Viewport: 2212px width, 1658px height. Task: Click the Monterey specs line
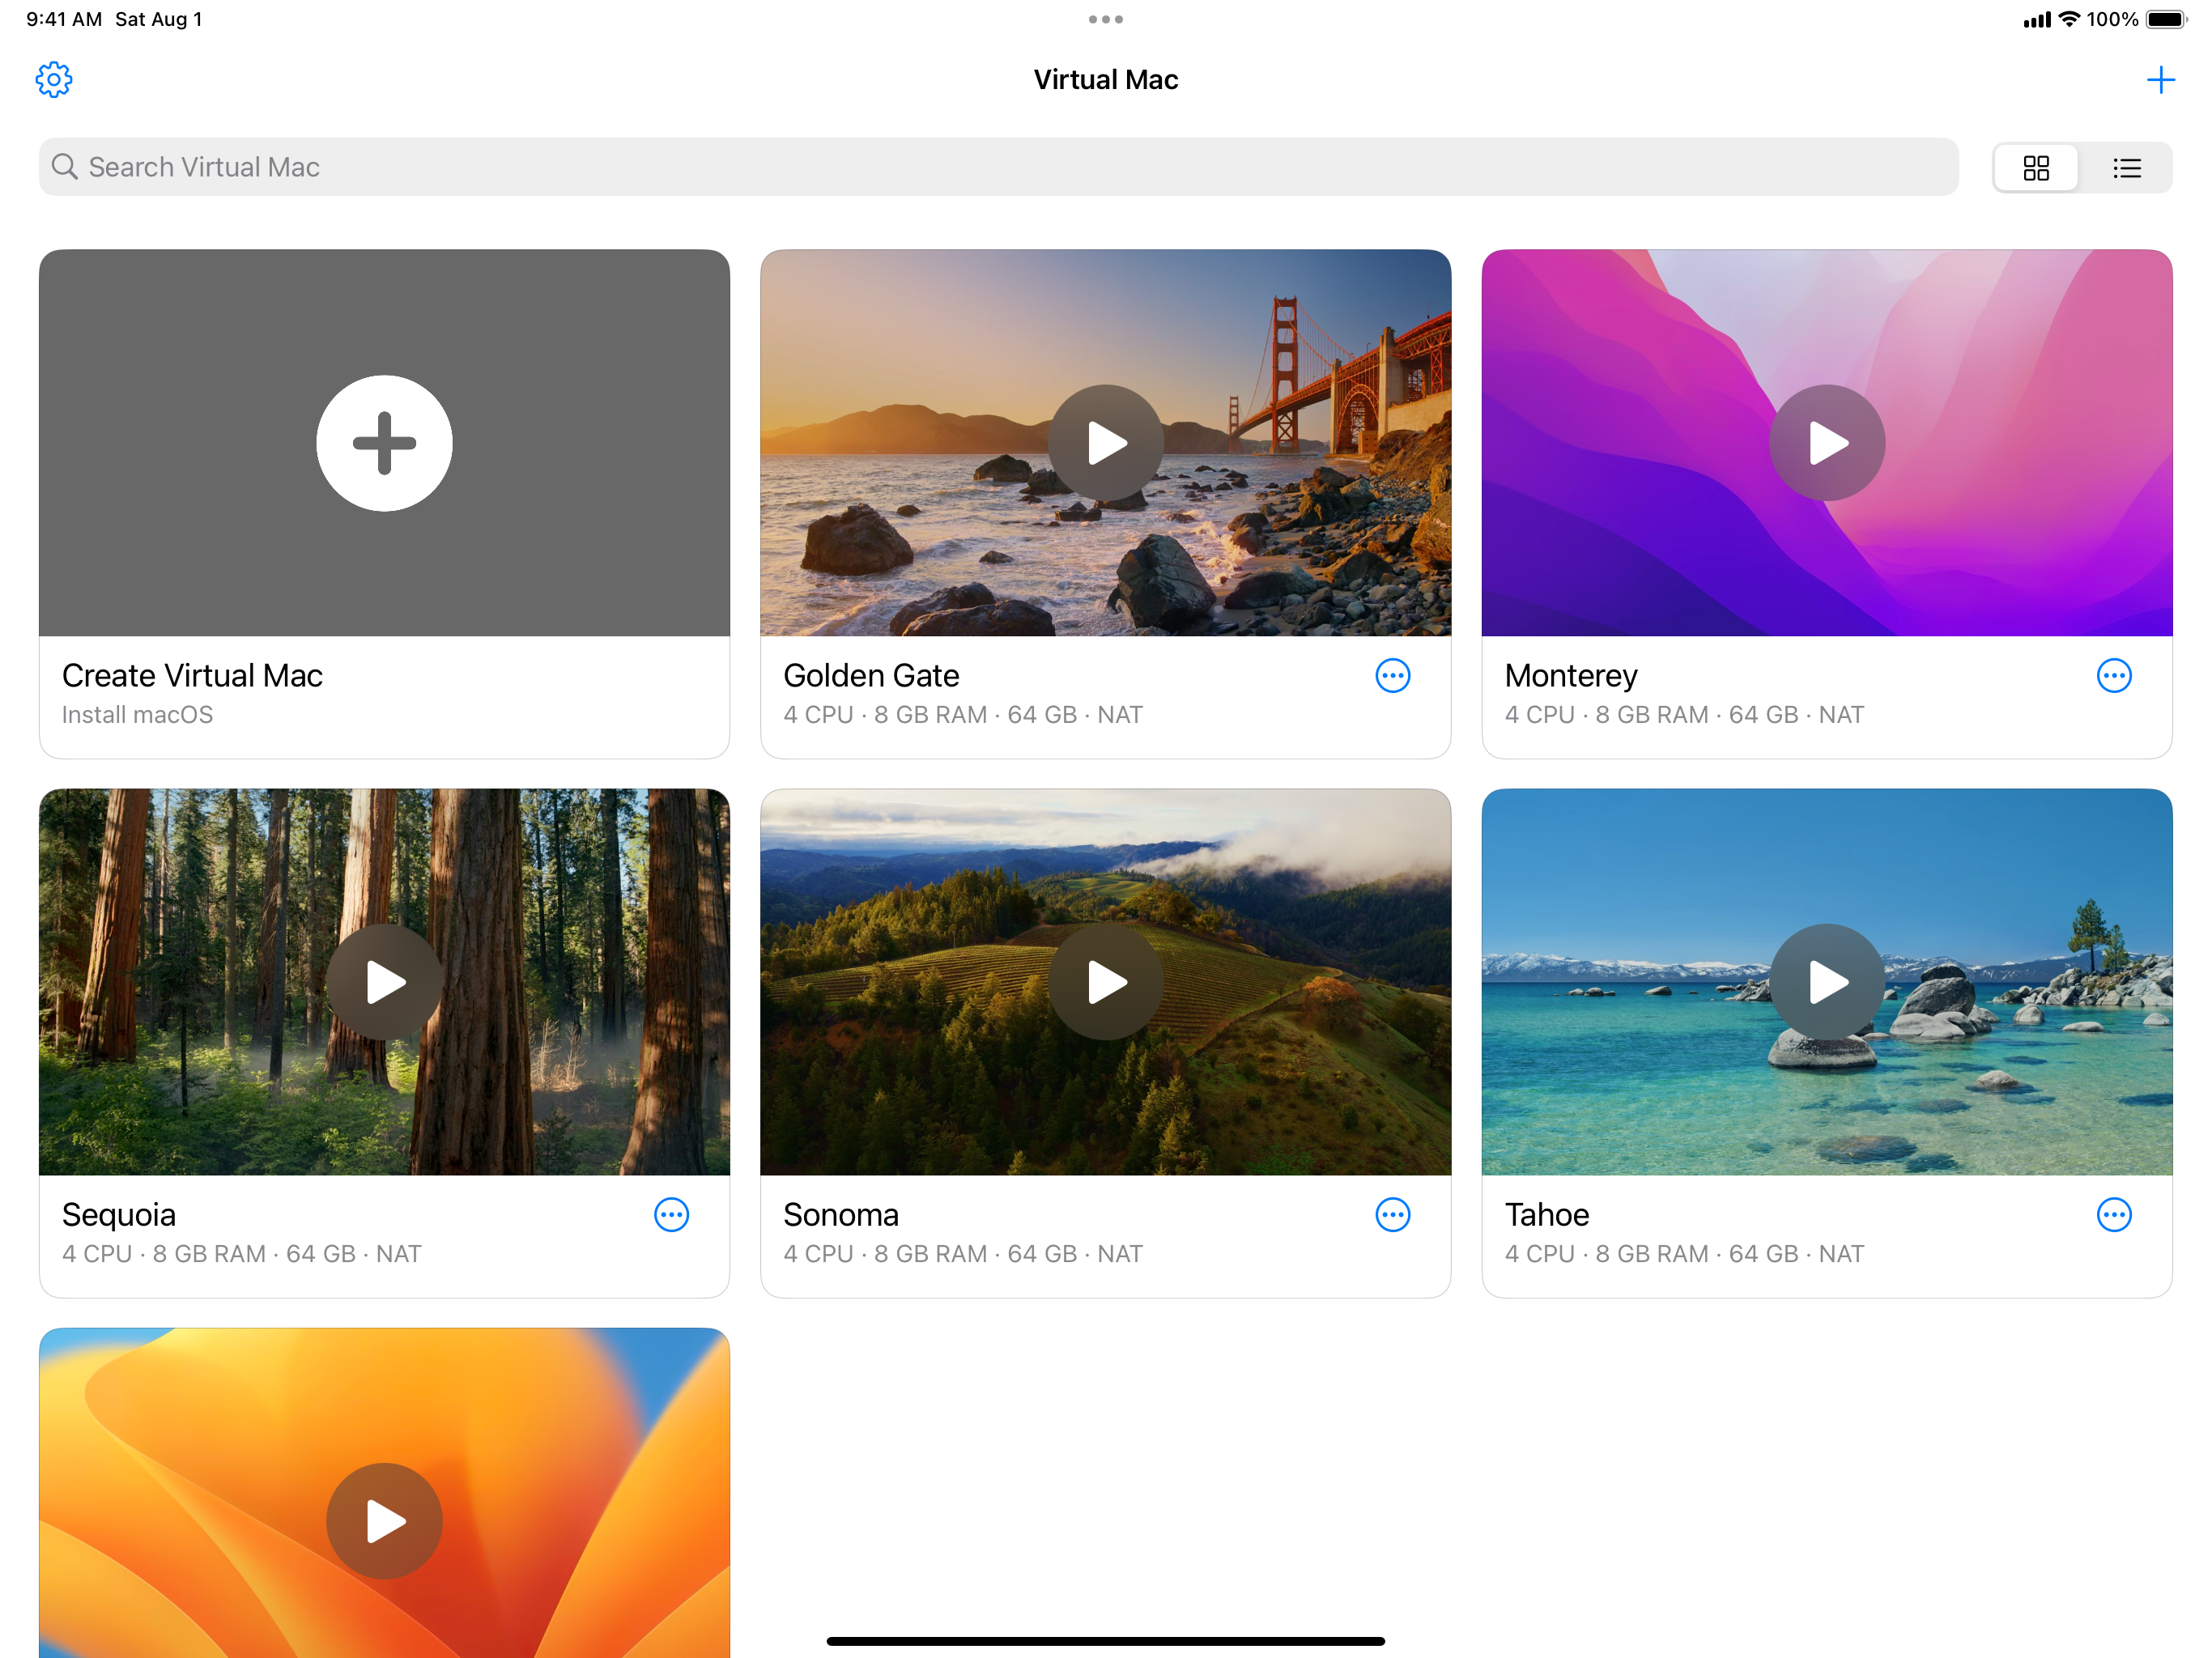[1684, 715]
